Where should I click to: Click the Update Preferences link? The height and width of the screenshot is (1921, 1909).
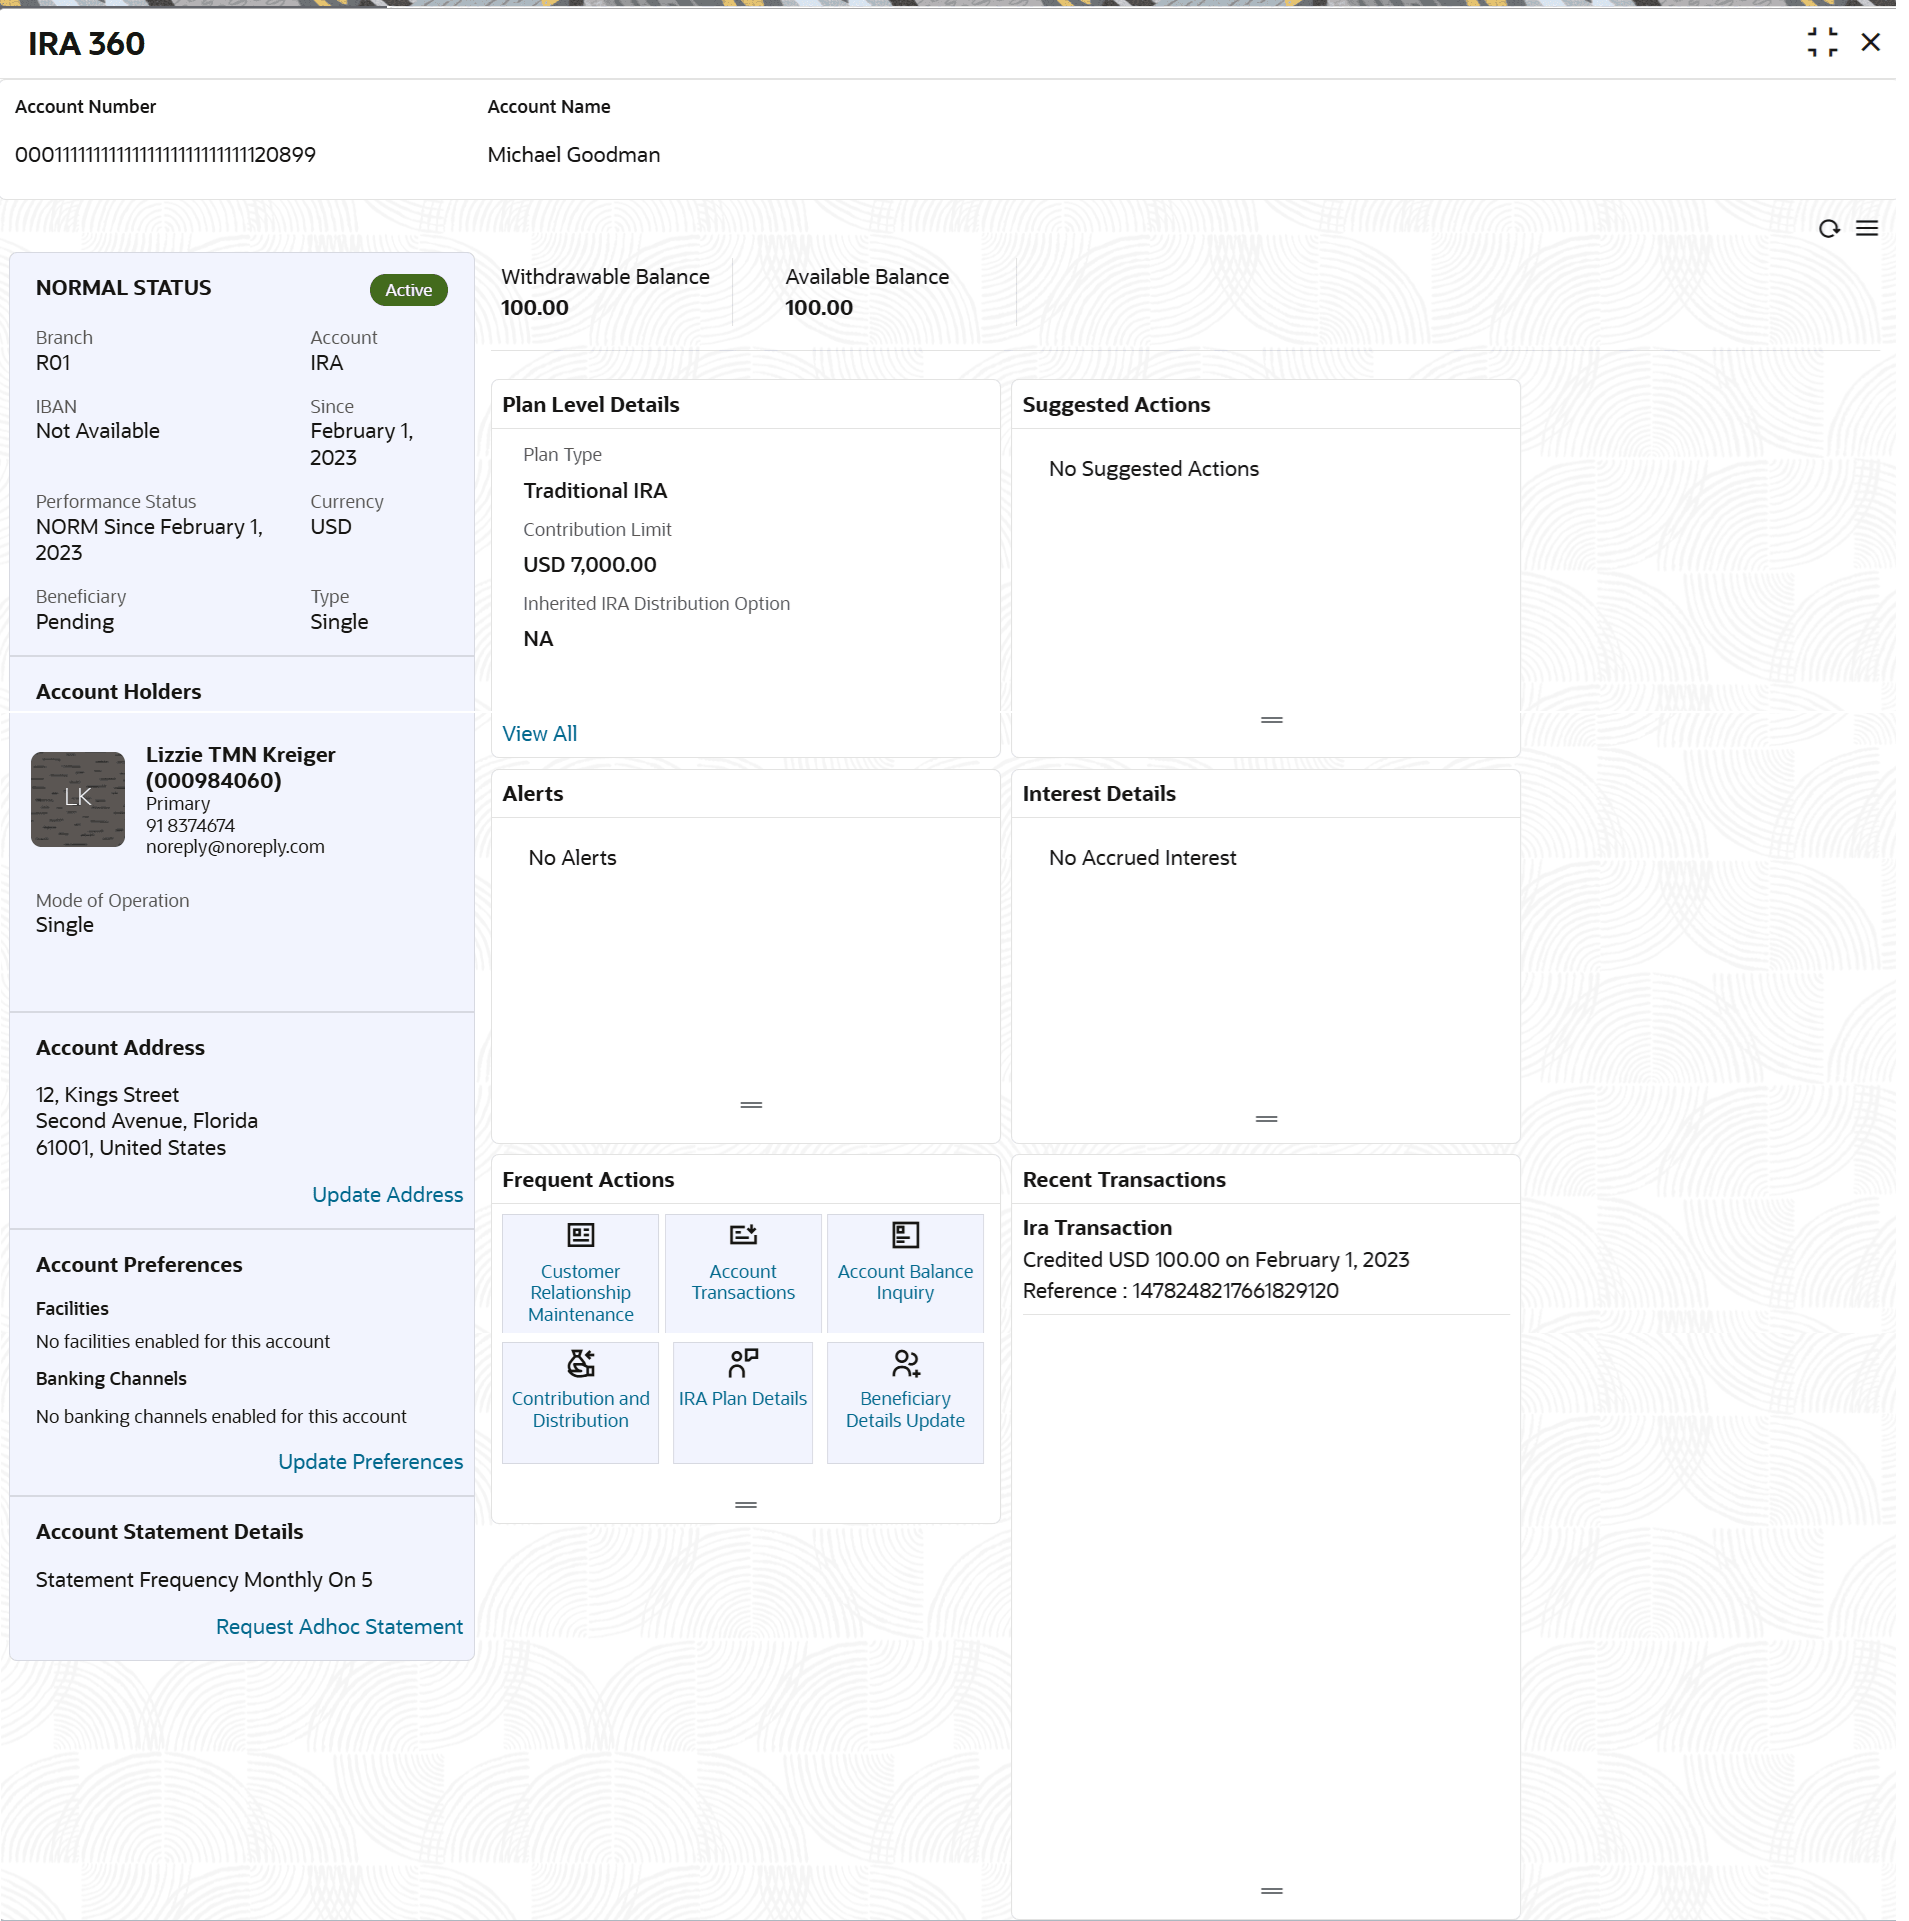(x=371, y=1462)
